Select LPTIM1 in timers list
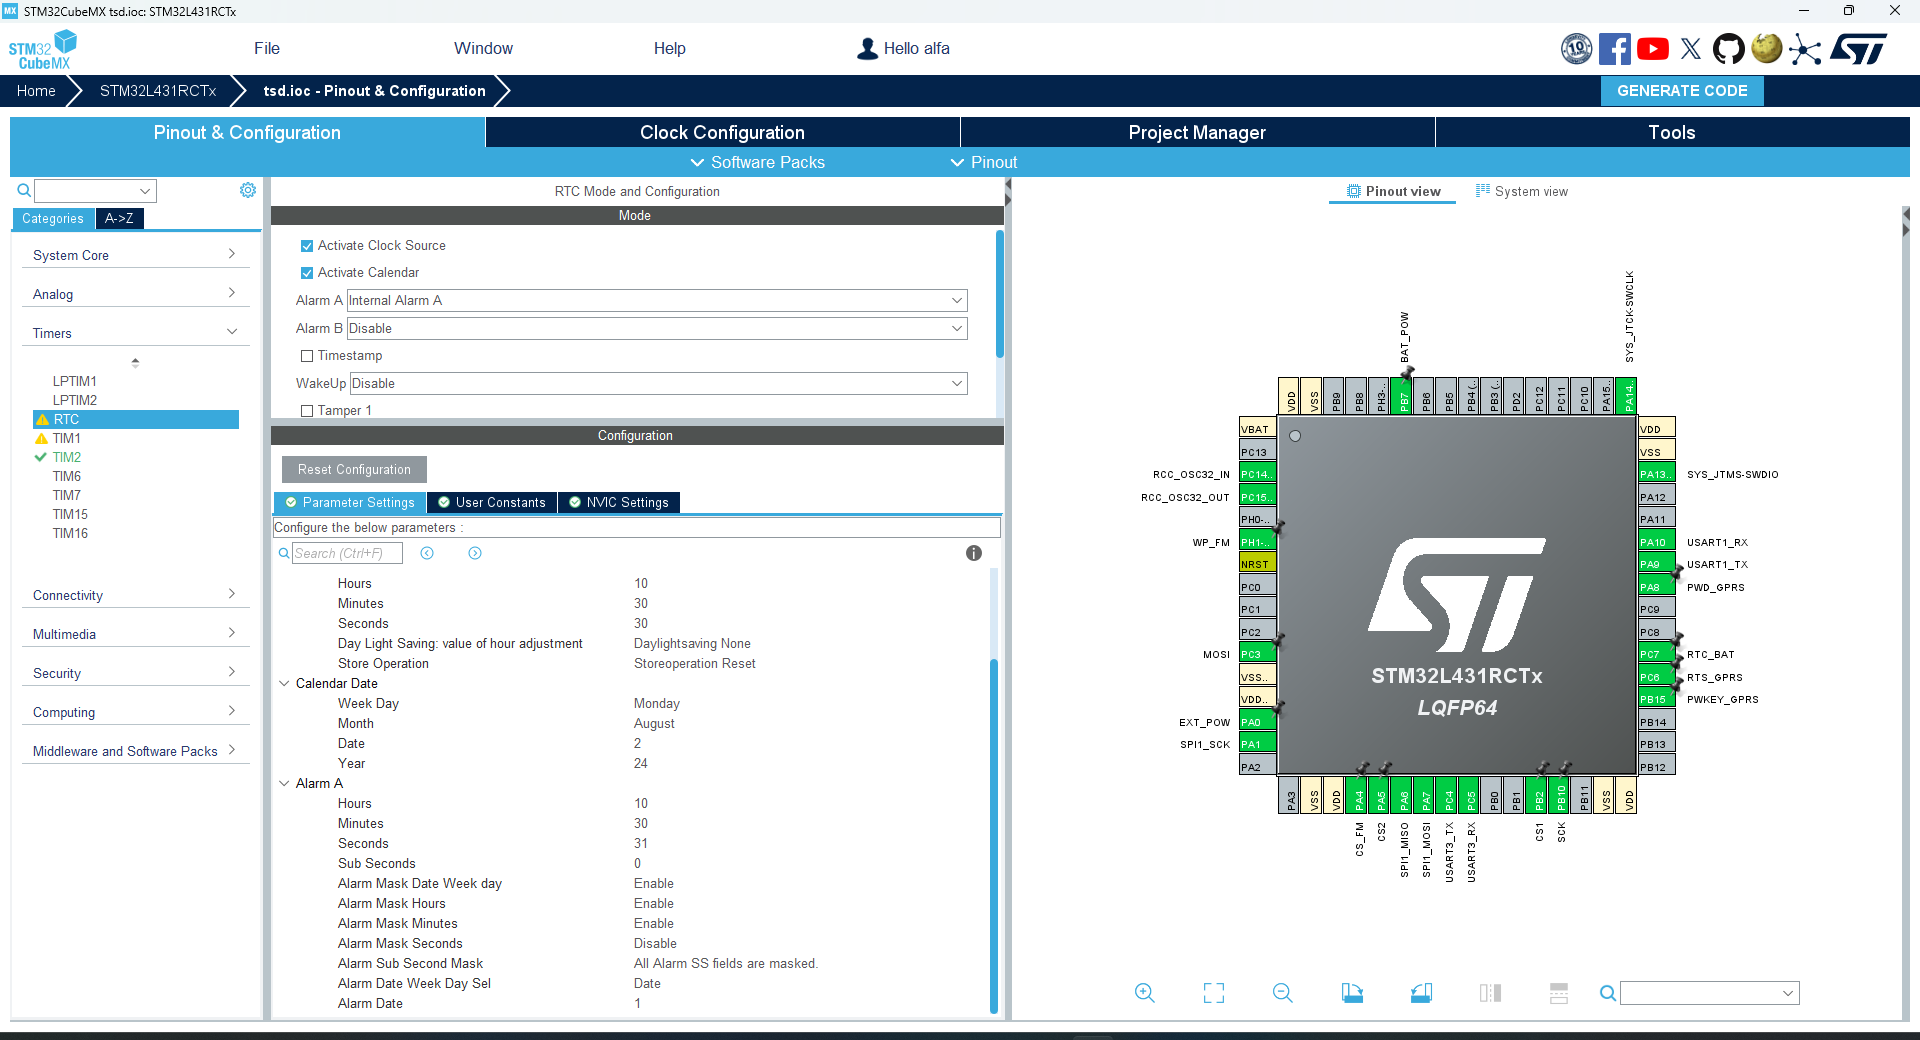This screenshot has width=1920, height=1040. [x=75, y=381]
